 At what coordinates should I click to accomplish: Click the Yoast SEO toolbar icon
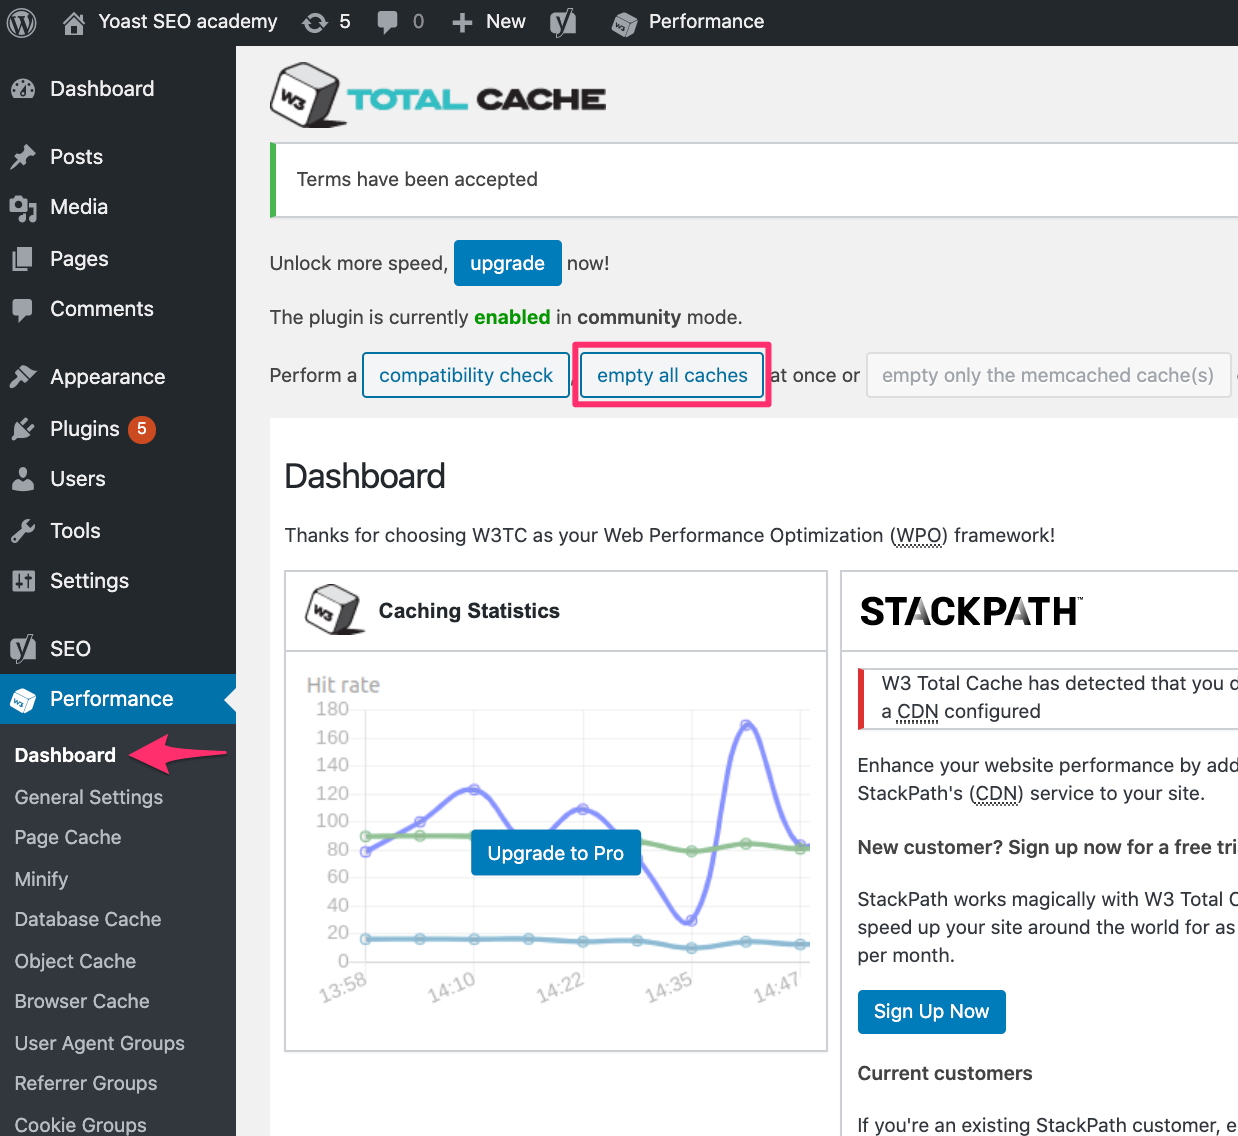coord(562,21)
